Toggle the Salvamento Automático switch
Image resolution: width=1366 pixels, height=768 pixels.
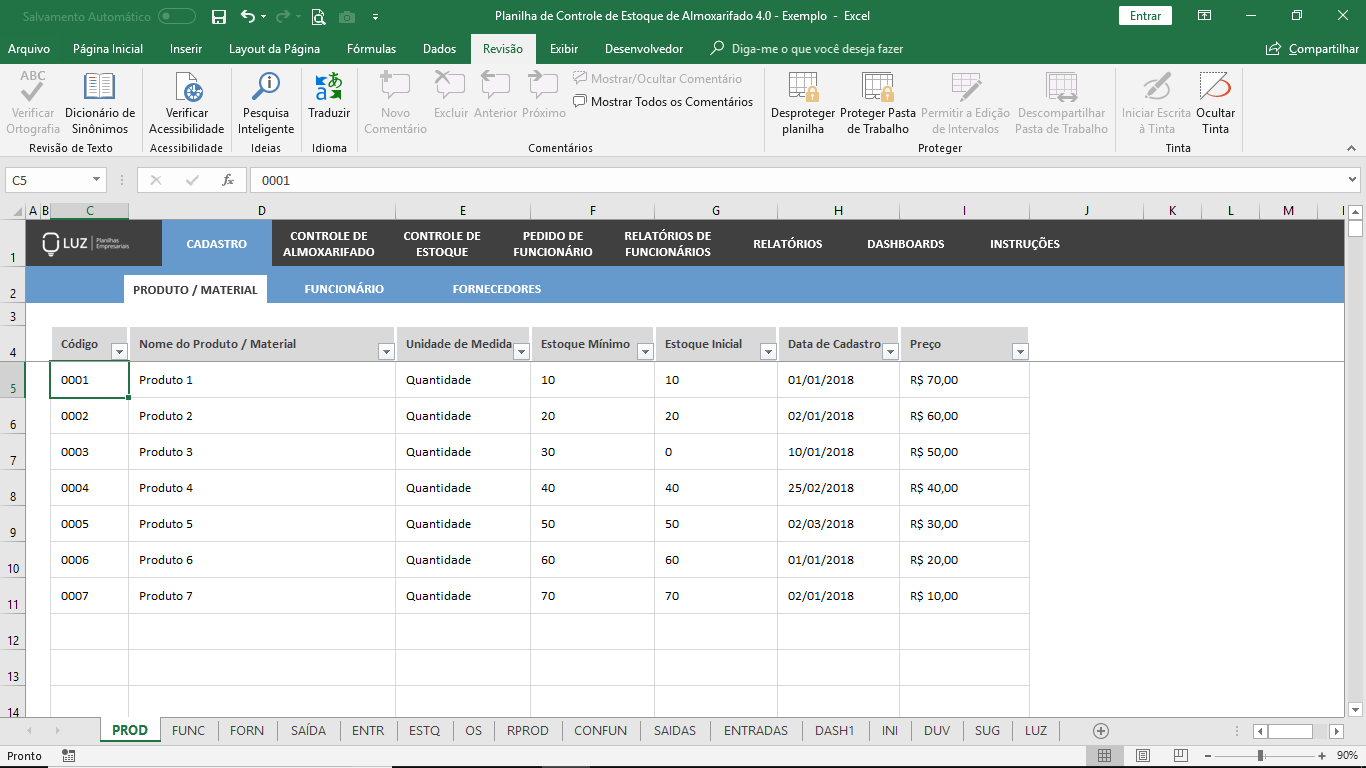tap(177, 17)
